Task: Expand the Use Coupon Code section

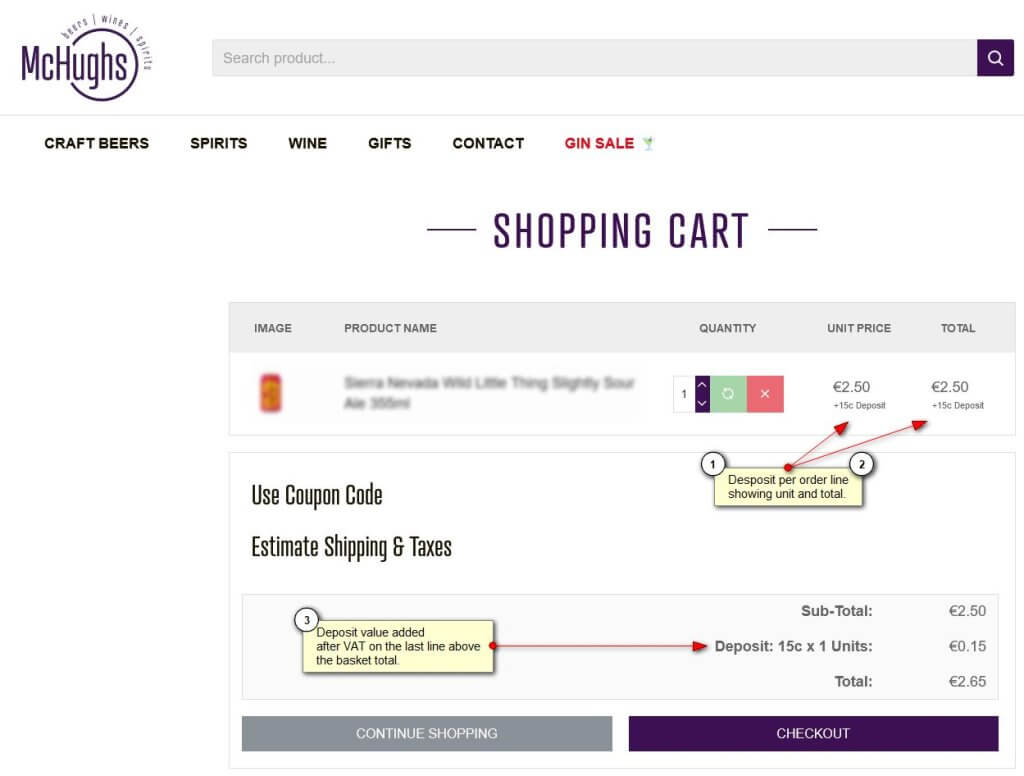Action: [x=317, y=495]
